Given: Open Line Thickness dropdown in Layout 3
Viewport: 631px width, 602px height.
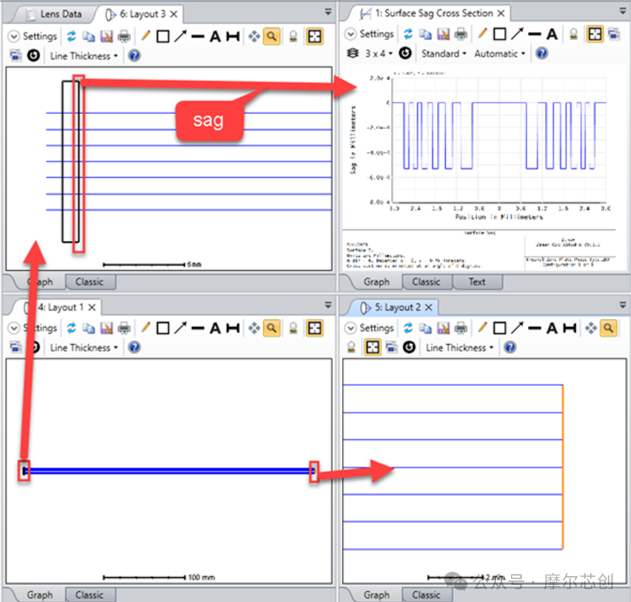Looking at the screenshot, I should click(84, 56).
